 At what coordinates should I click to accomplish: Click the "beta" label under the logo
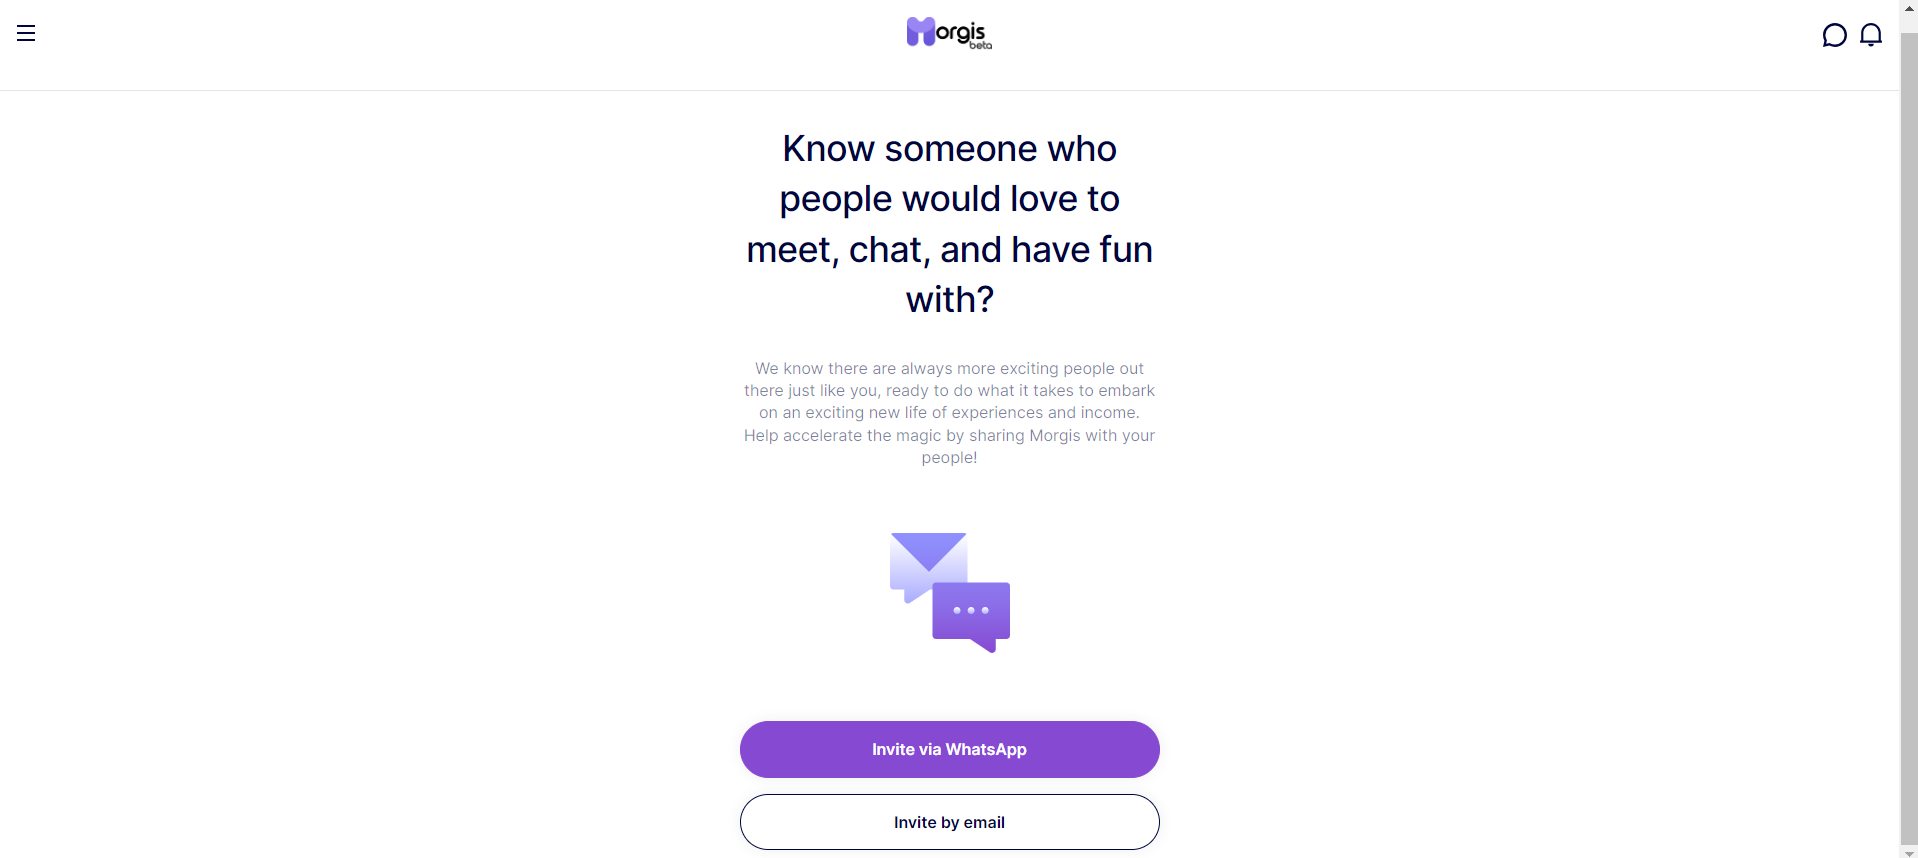pyautogui.click(x=980, y=45)
